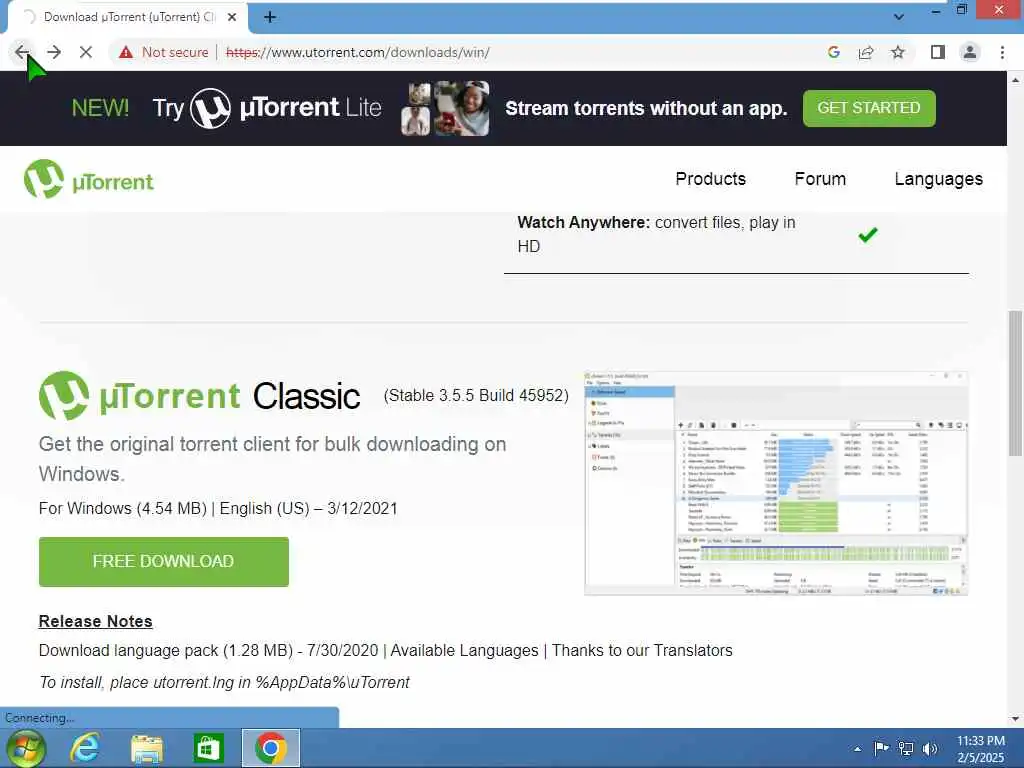This screenshot has width=1024, height=768.
Task: Click the scrollbar up arrow
Action: (x=1015, y=80)
